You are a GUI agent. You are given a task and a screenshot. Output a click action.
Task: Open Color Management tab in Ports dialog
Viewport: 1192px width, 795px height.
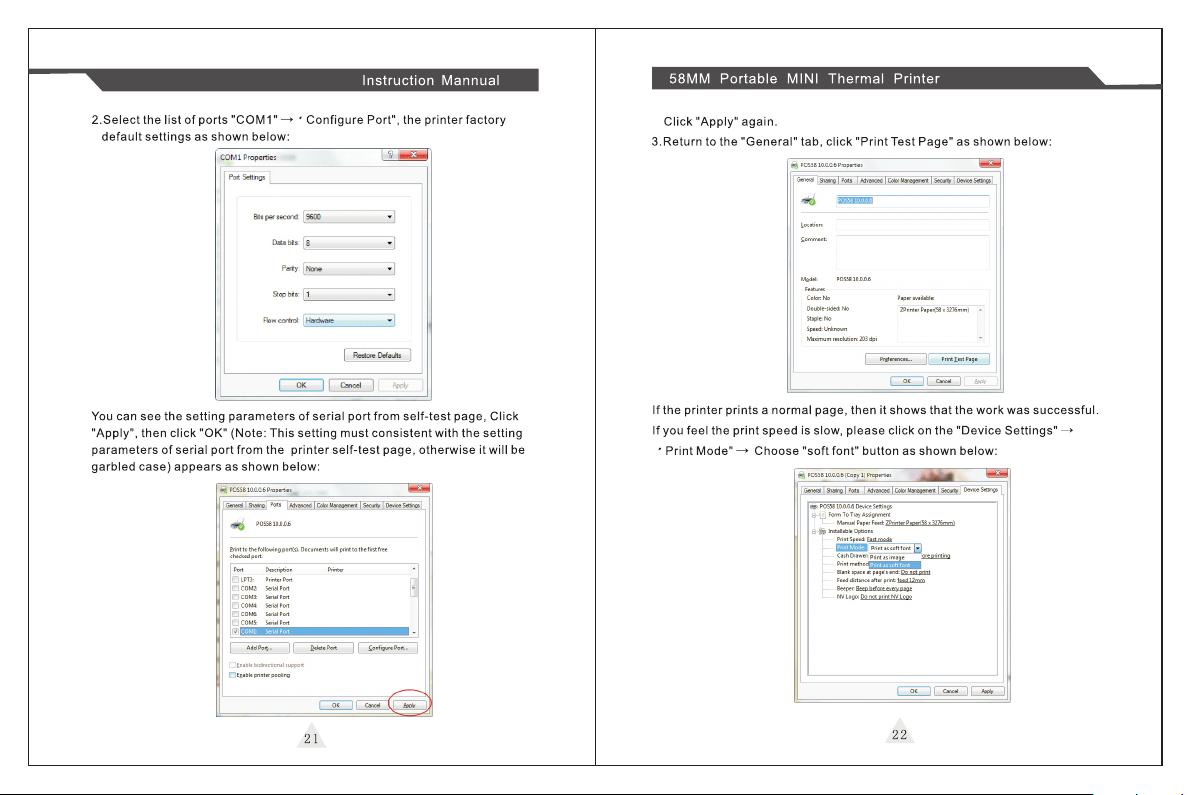337,505
